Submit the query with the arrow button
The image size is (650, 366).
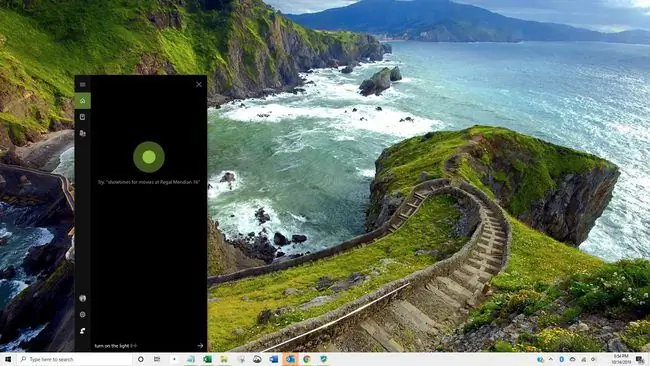pyautogui.click(x=200, y=345)
